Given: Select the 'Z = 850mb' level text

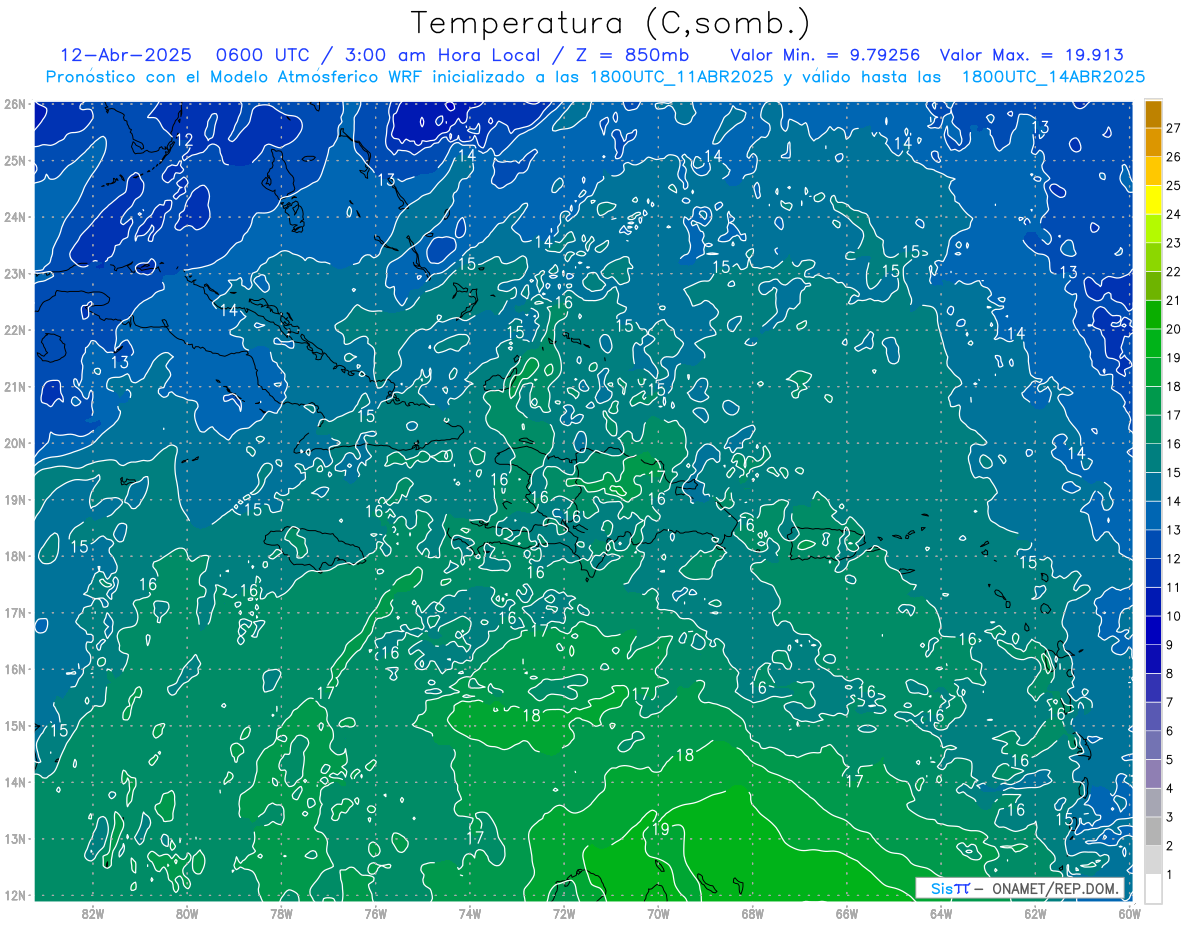Looking at the screenshot, I should tap(632, 55).
